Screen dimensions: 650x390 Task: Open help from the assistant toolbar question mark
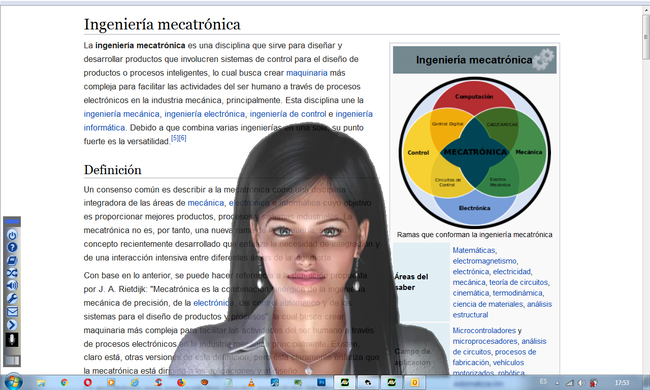[x=12, y=247]
